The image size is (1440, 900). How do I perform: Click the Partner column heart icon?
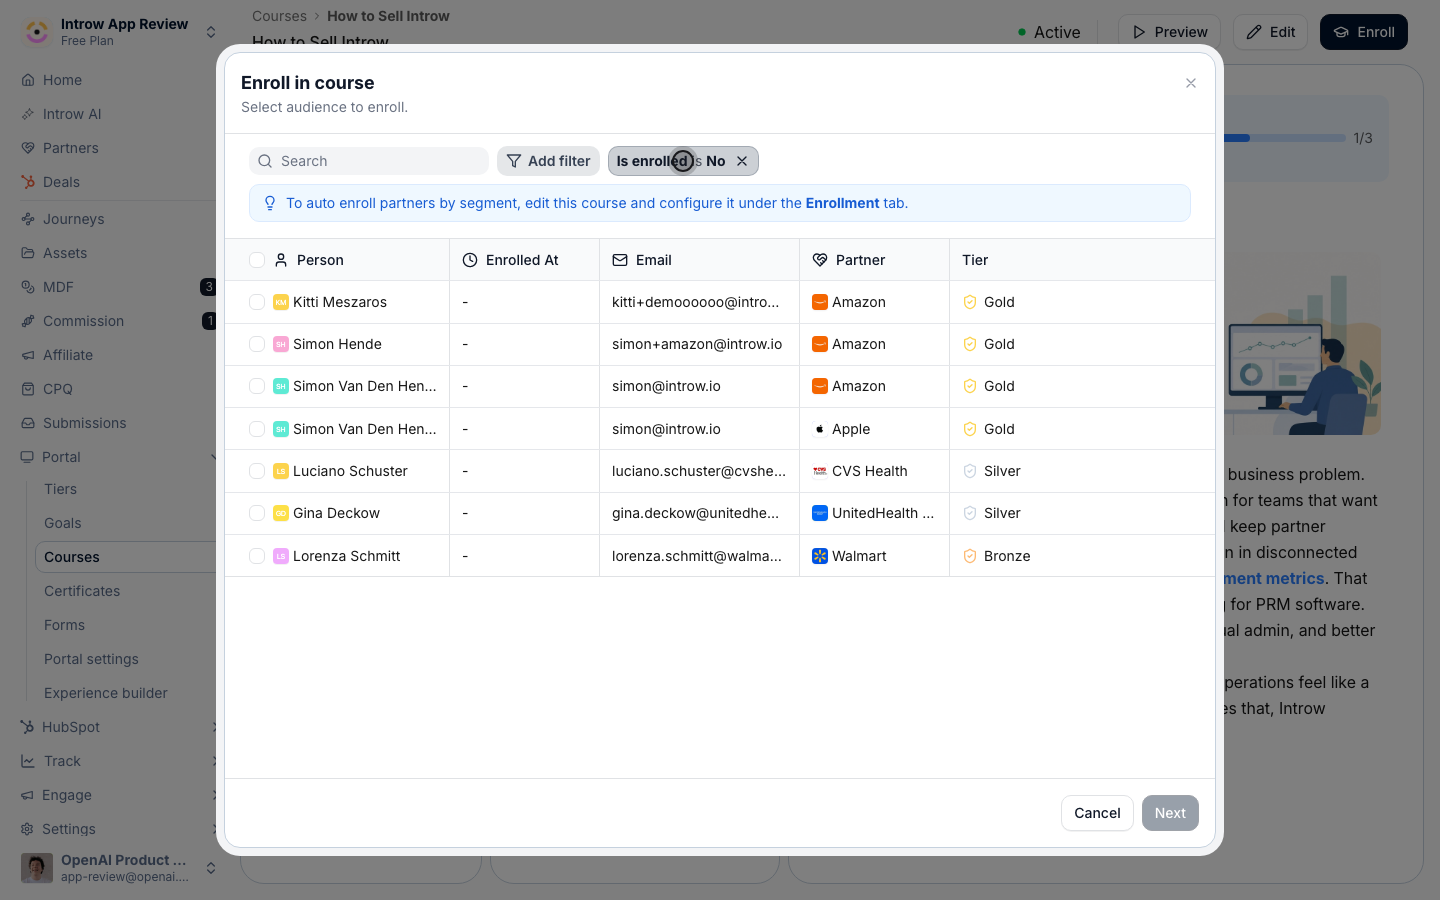tap(820, 260)
